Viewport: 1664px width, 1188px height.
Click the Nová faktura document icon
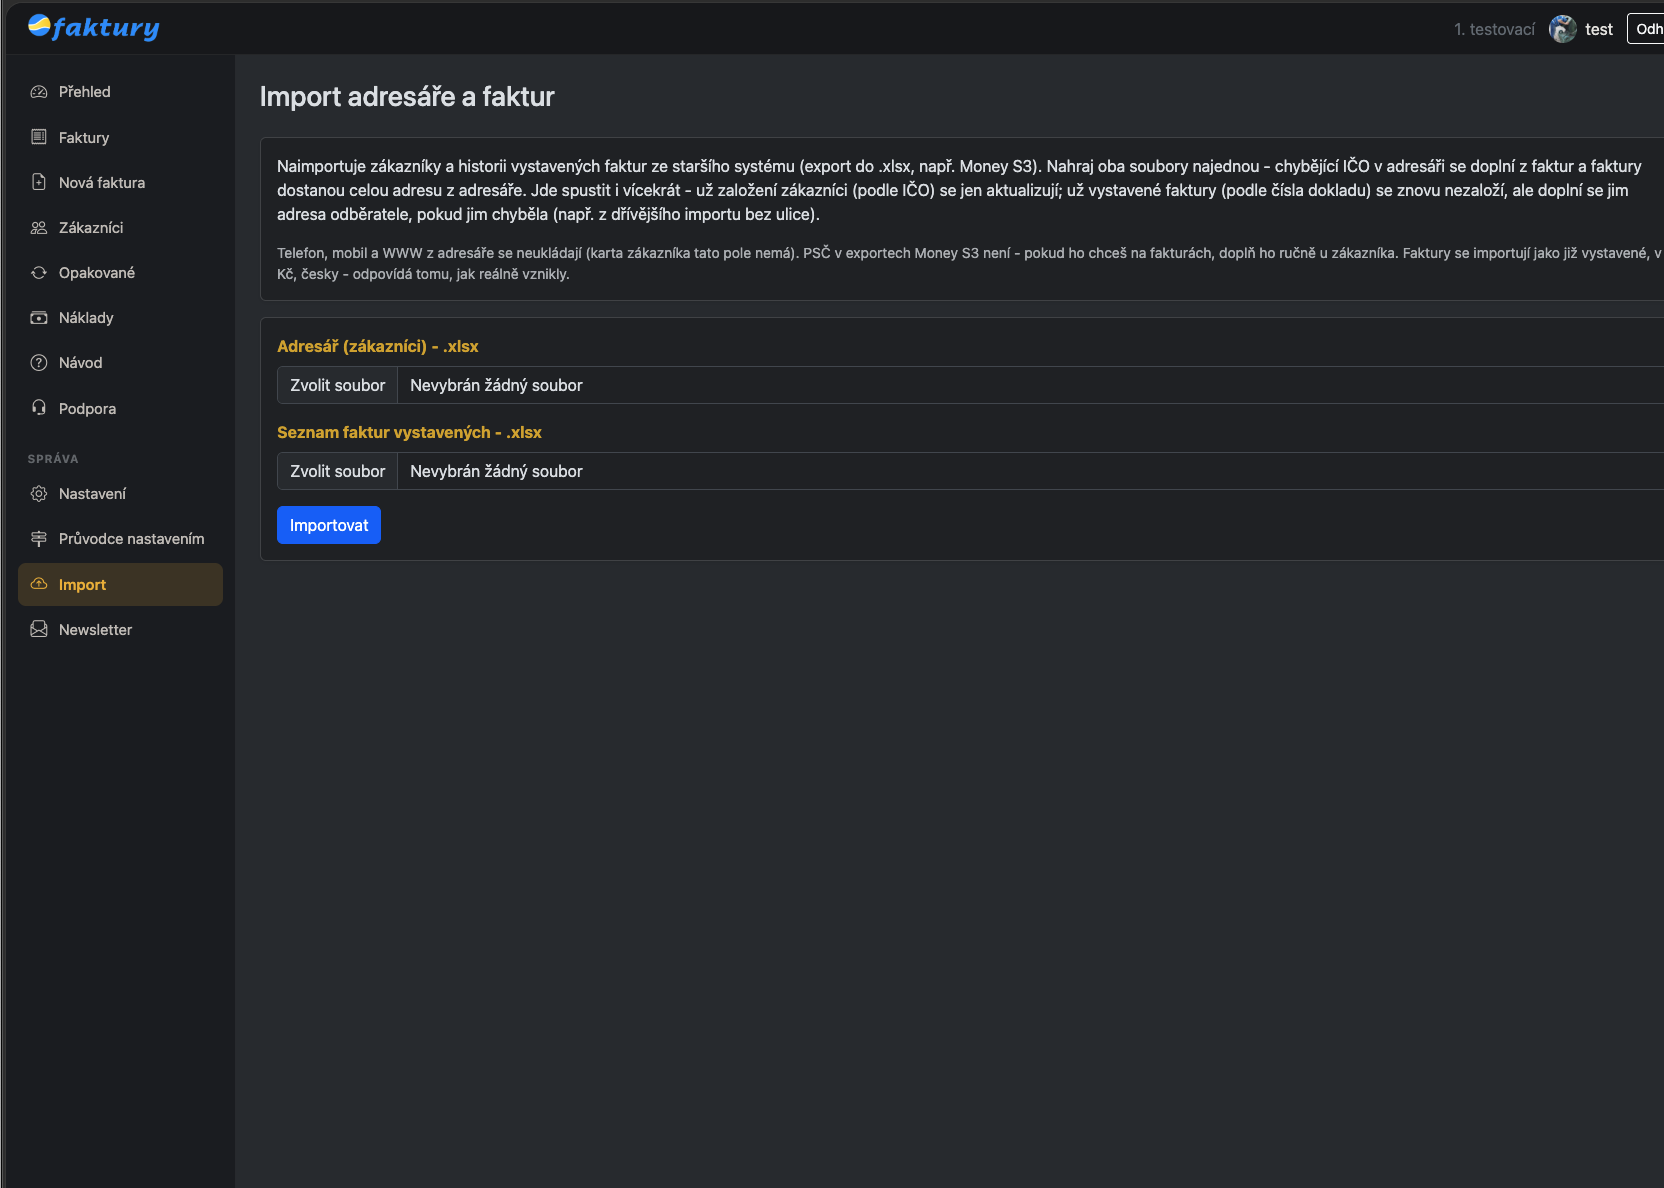[39, 182]
